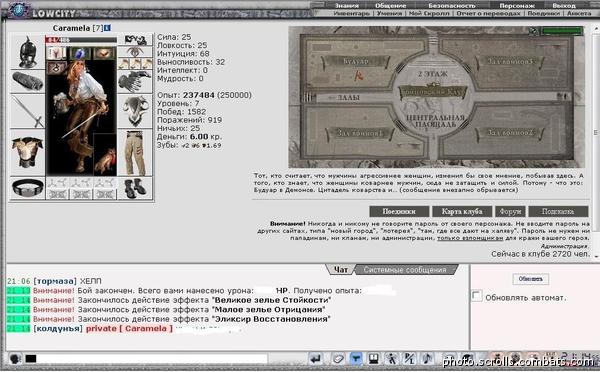Click the trousers equipment slot
Image resolution: width=600 pixels, height=372 pixels.
pos(135,153)
